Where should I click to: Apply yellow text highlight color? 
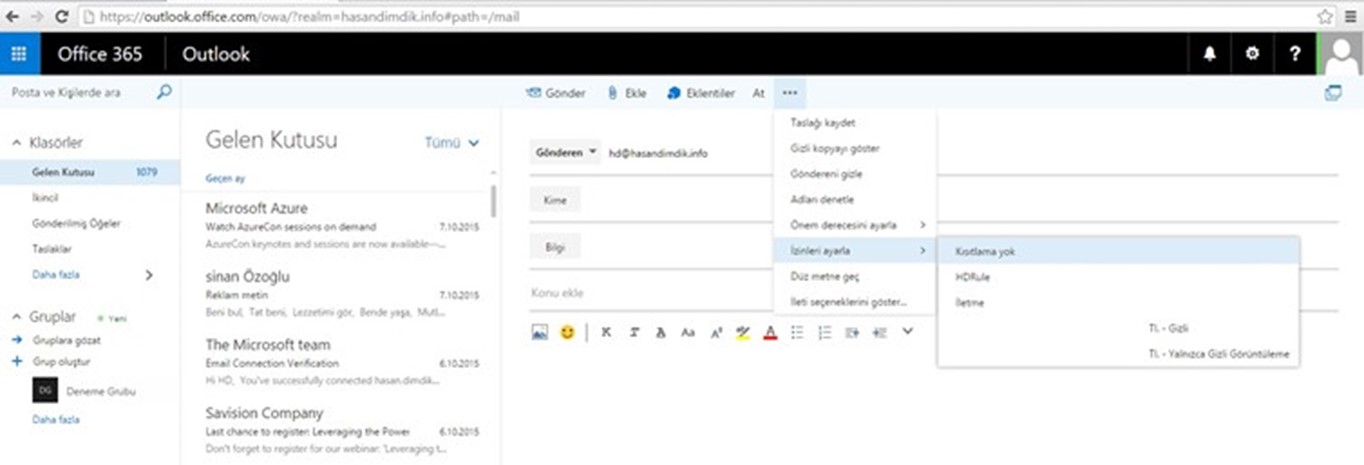pos(743,332)
